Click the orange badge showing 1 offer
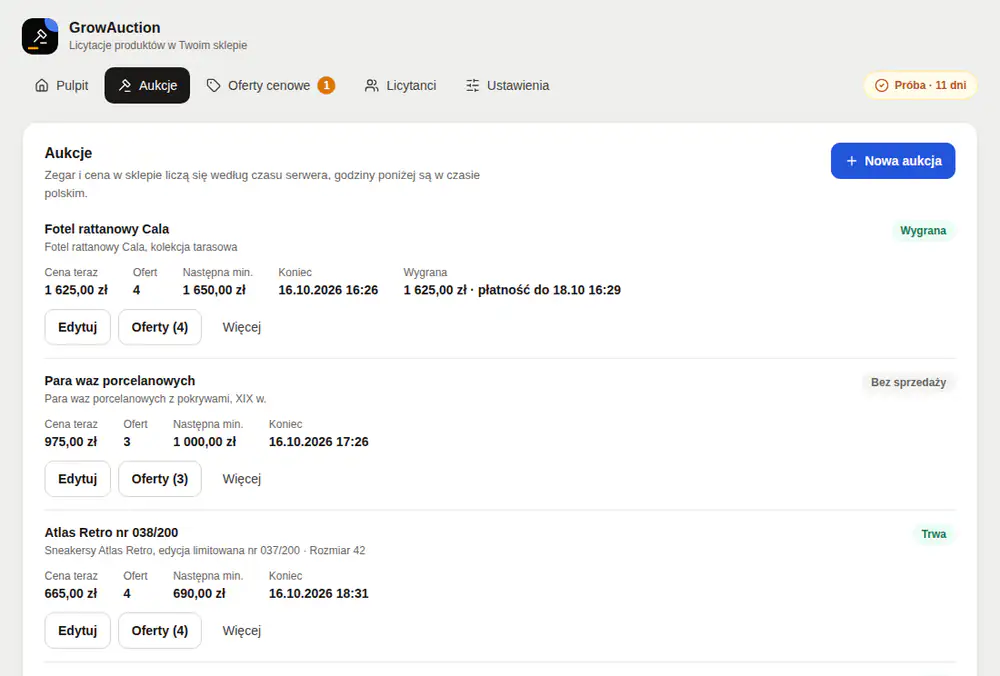This screenshot has height=676, width=1000. pyautogui.click(x=327, y=85)
